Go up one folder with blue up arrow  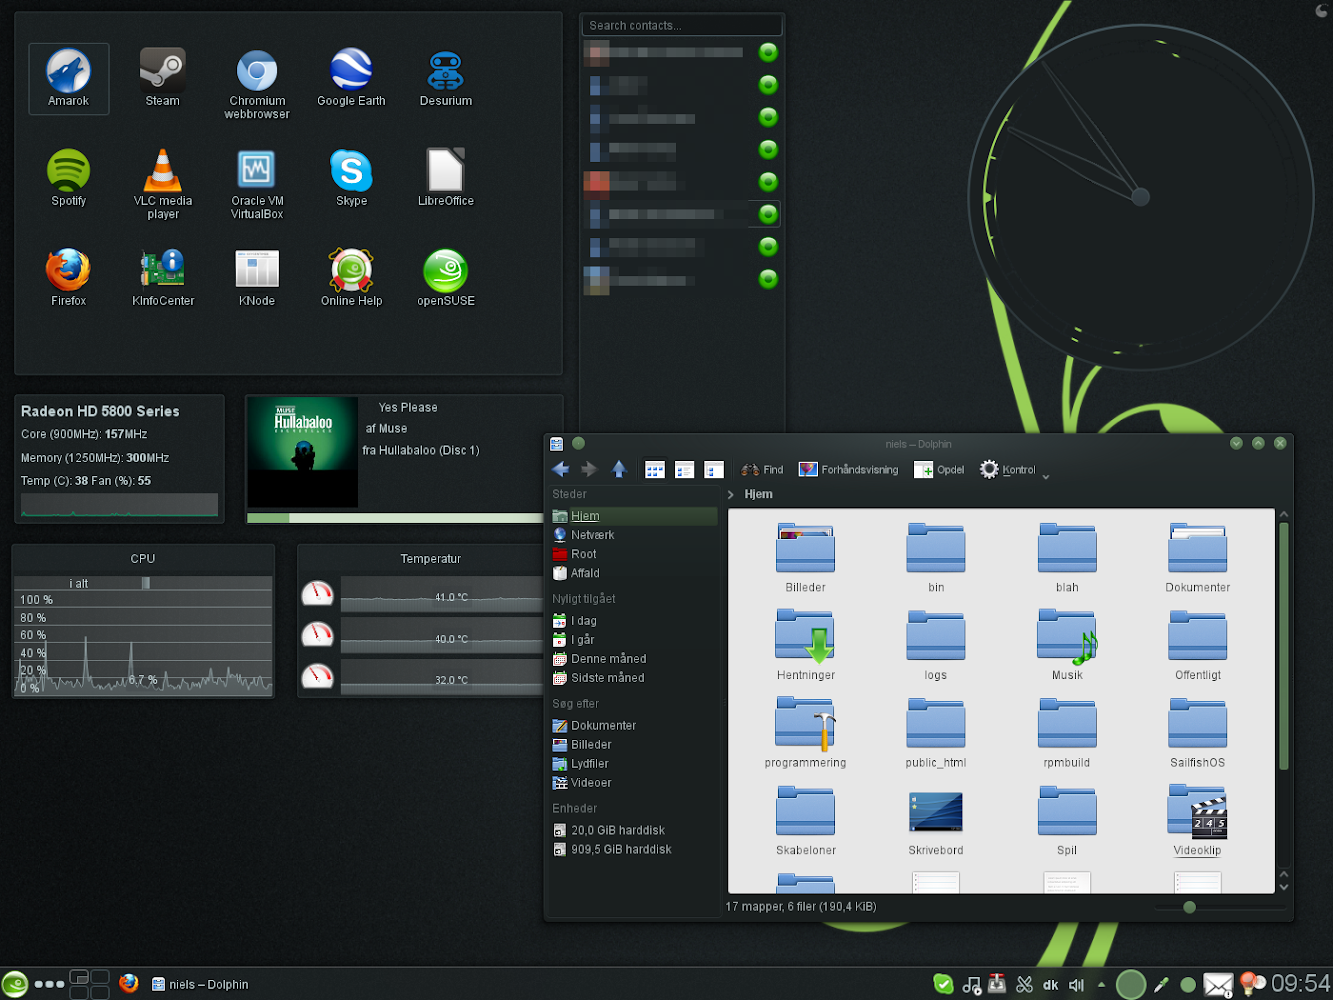click(x=619, y=470)
